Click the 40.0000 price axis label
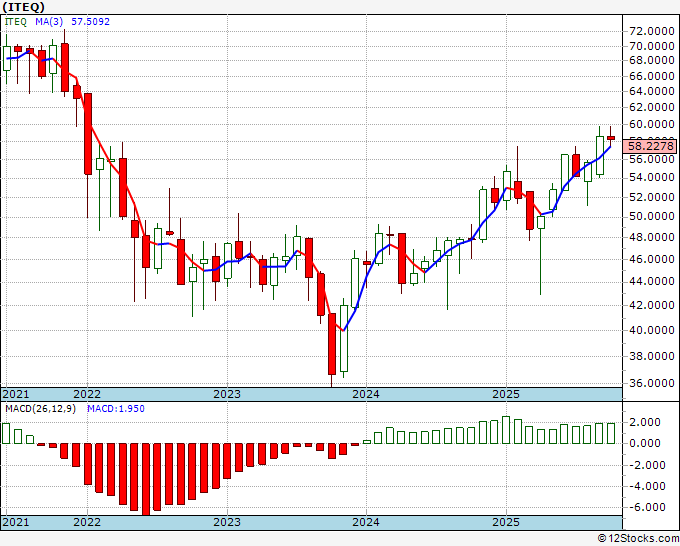This screenshot has width=680, height=546. [652, 330]
